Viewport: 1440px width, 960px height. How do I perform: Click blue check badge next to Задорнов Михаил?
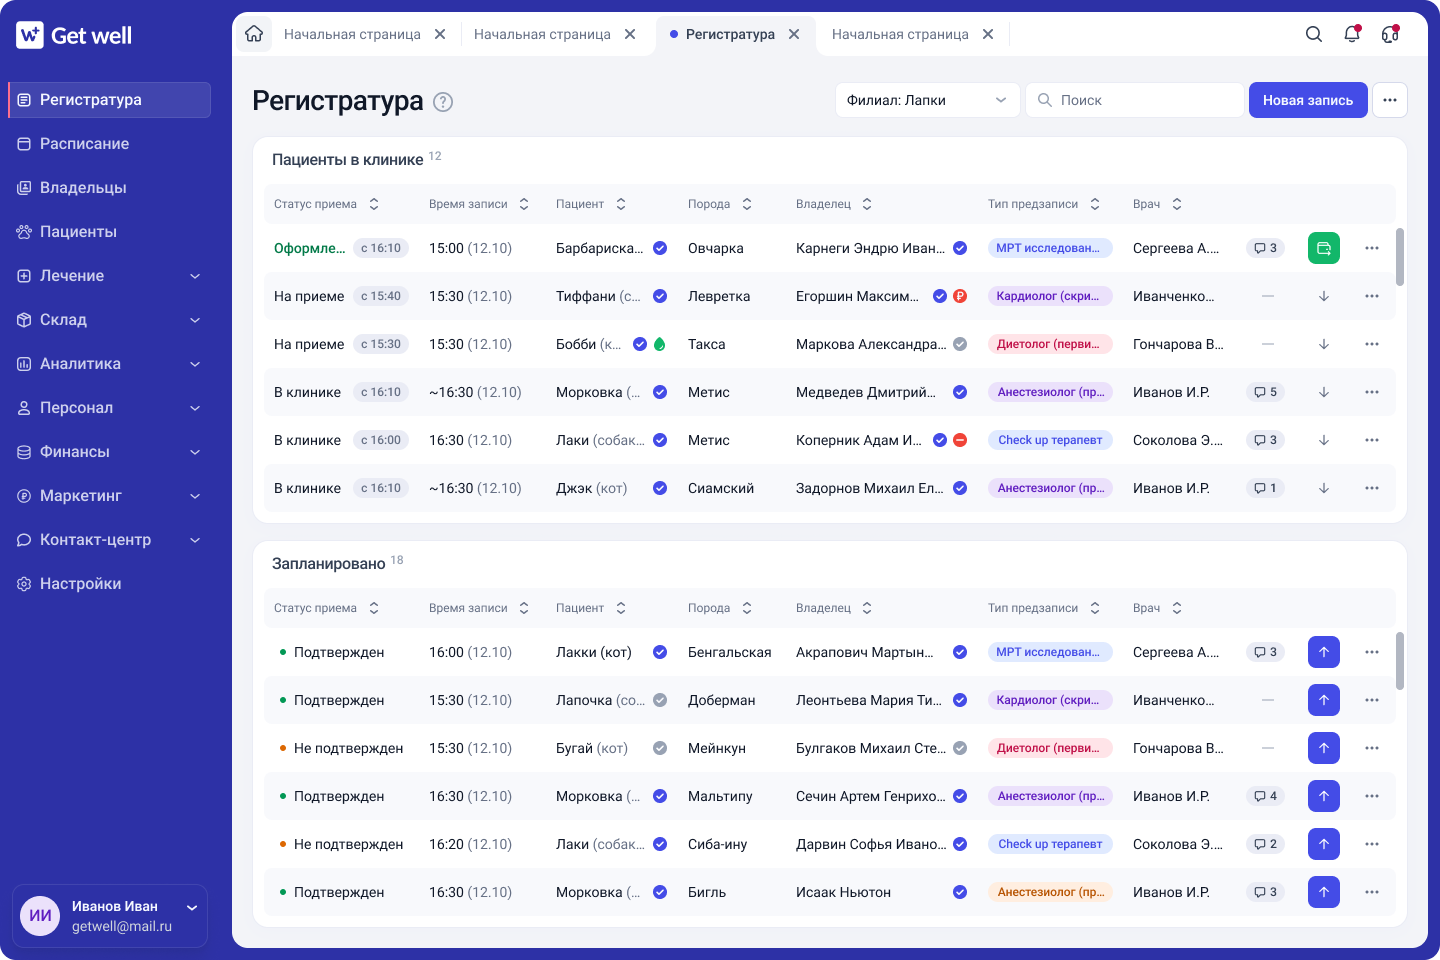pyautogui.click(x=960, y=488)
